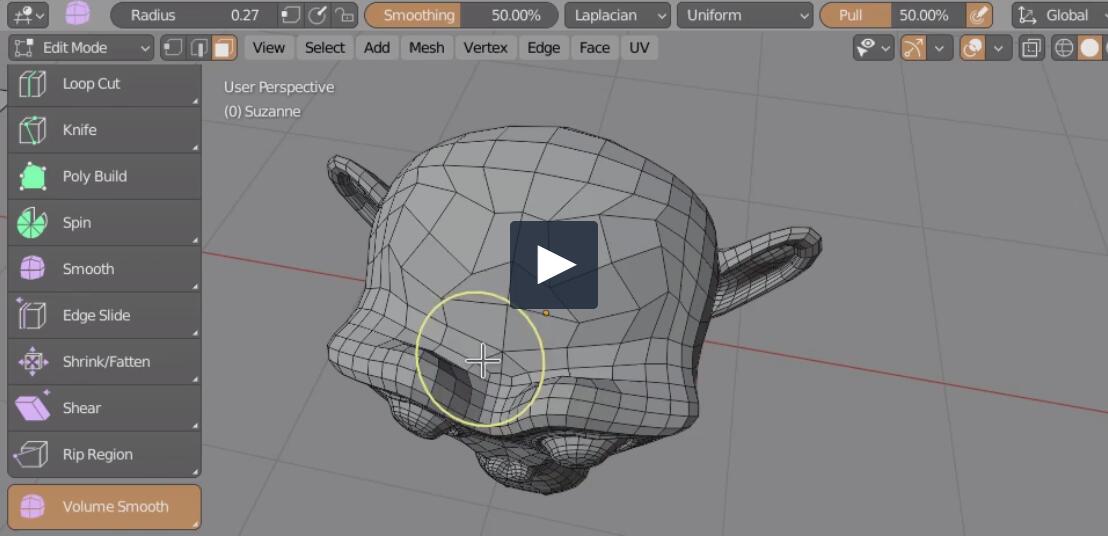1108x536 pixels.
Task: Open the Vertex menu
Action: click(485, 48)
